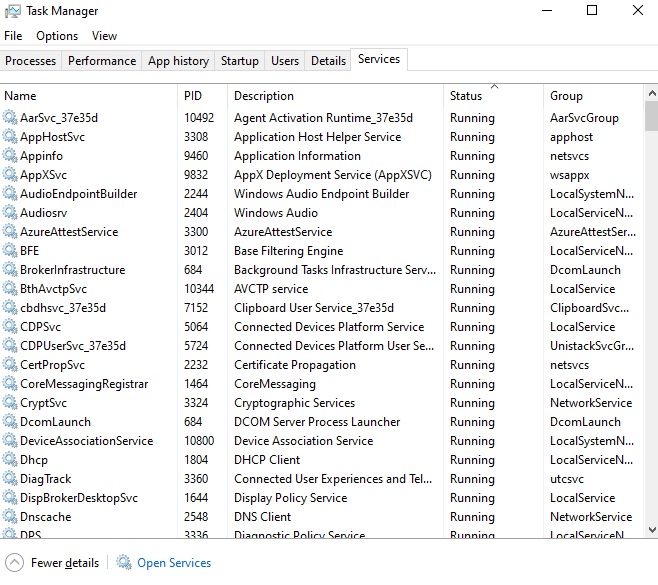Image resolution: width=658 pixels, height=585 pixels.
Task: Click the Cryptographic Services description
Action: pyautogui.click(x=295, y=403)
